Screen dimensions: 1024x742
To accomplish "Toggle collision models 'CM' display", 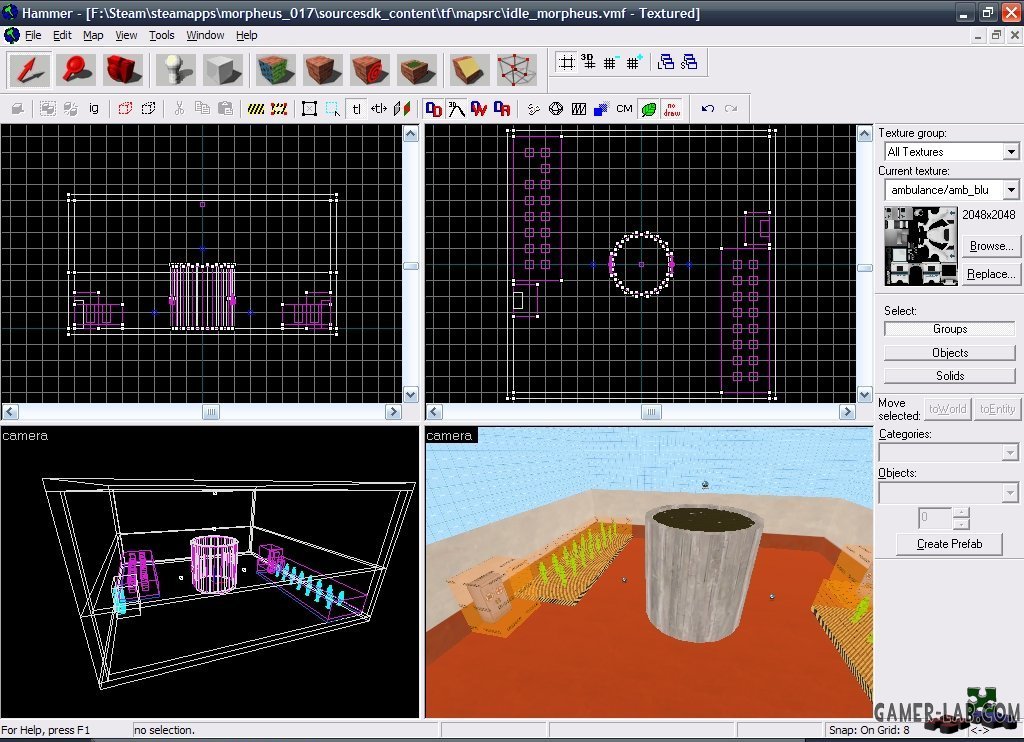I will click(x=624, y=108).
